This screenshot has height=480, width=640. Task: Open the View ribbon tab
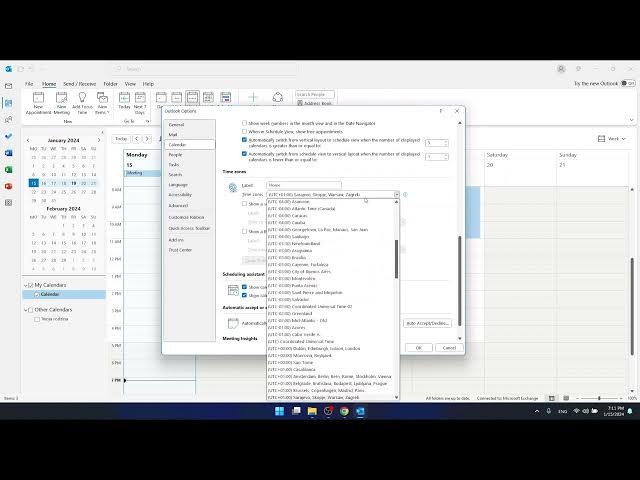coord(130,84)
